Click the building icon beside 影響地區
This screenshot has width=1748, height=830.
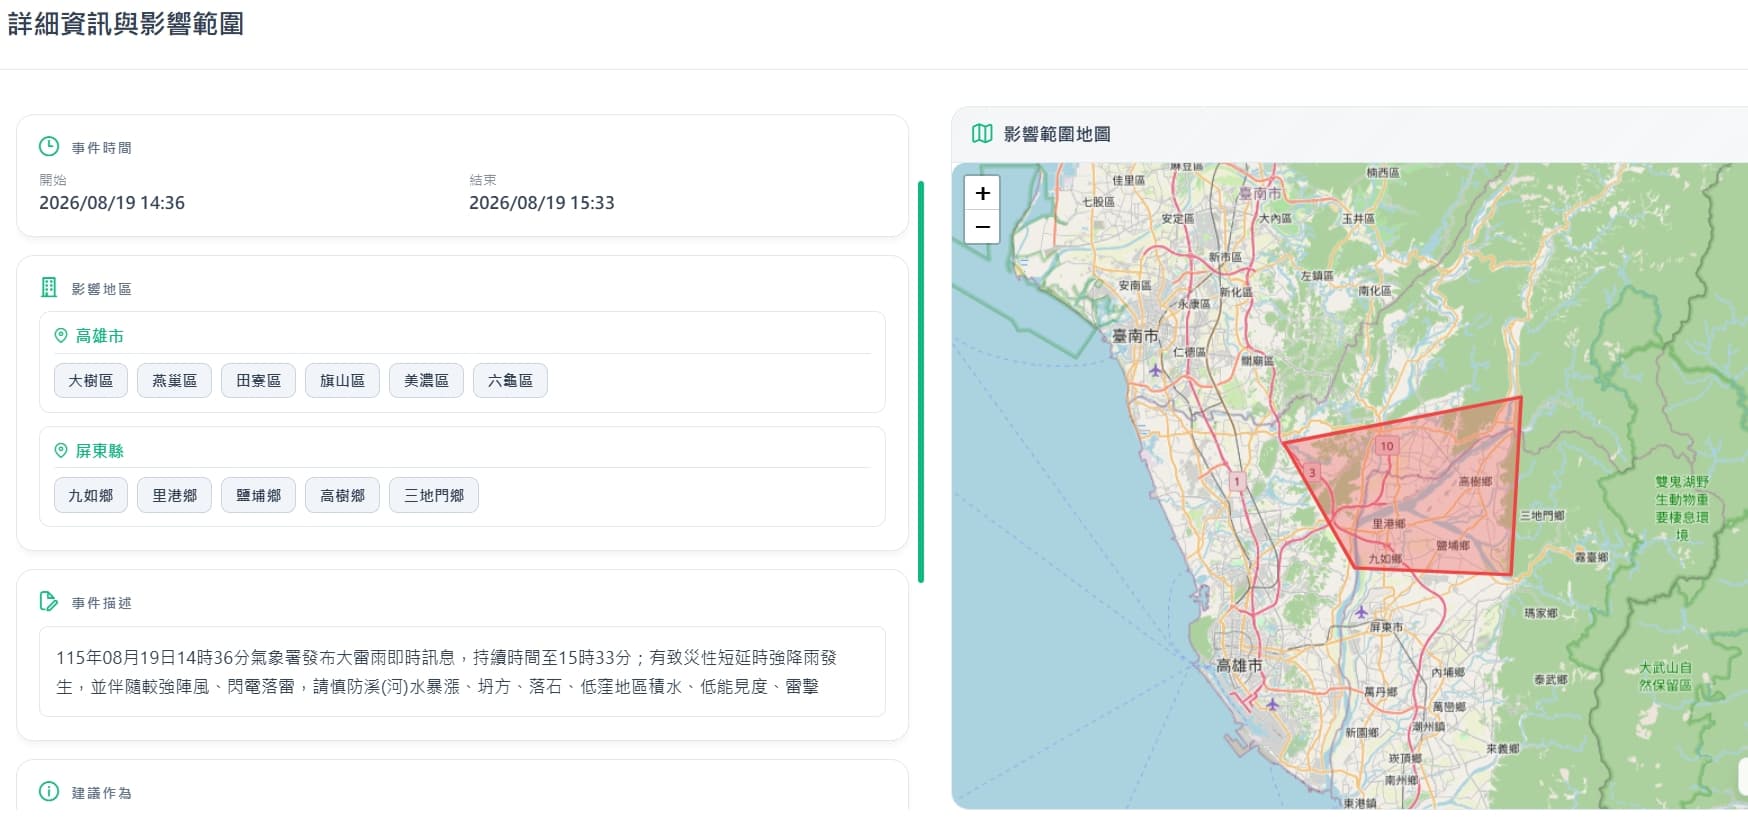[49, 287]
